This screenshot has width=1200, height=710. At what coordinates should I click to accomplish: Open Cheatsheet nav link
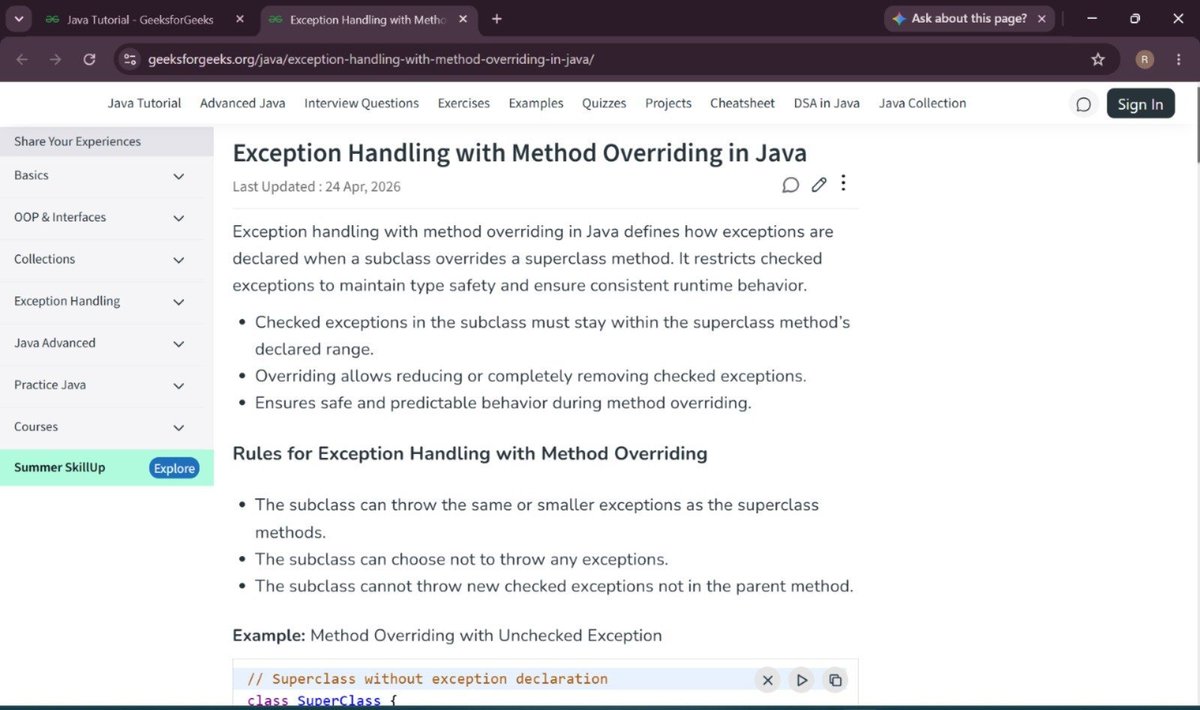point(743,103)
